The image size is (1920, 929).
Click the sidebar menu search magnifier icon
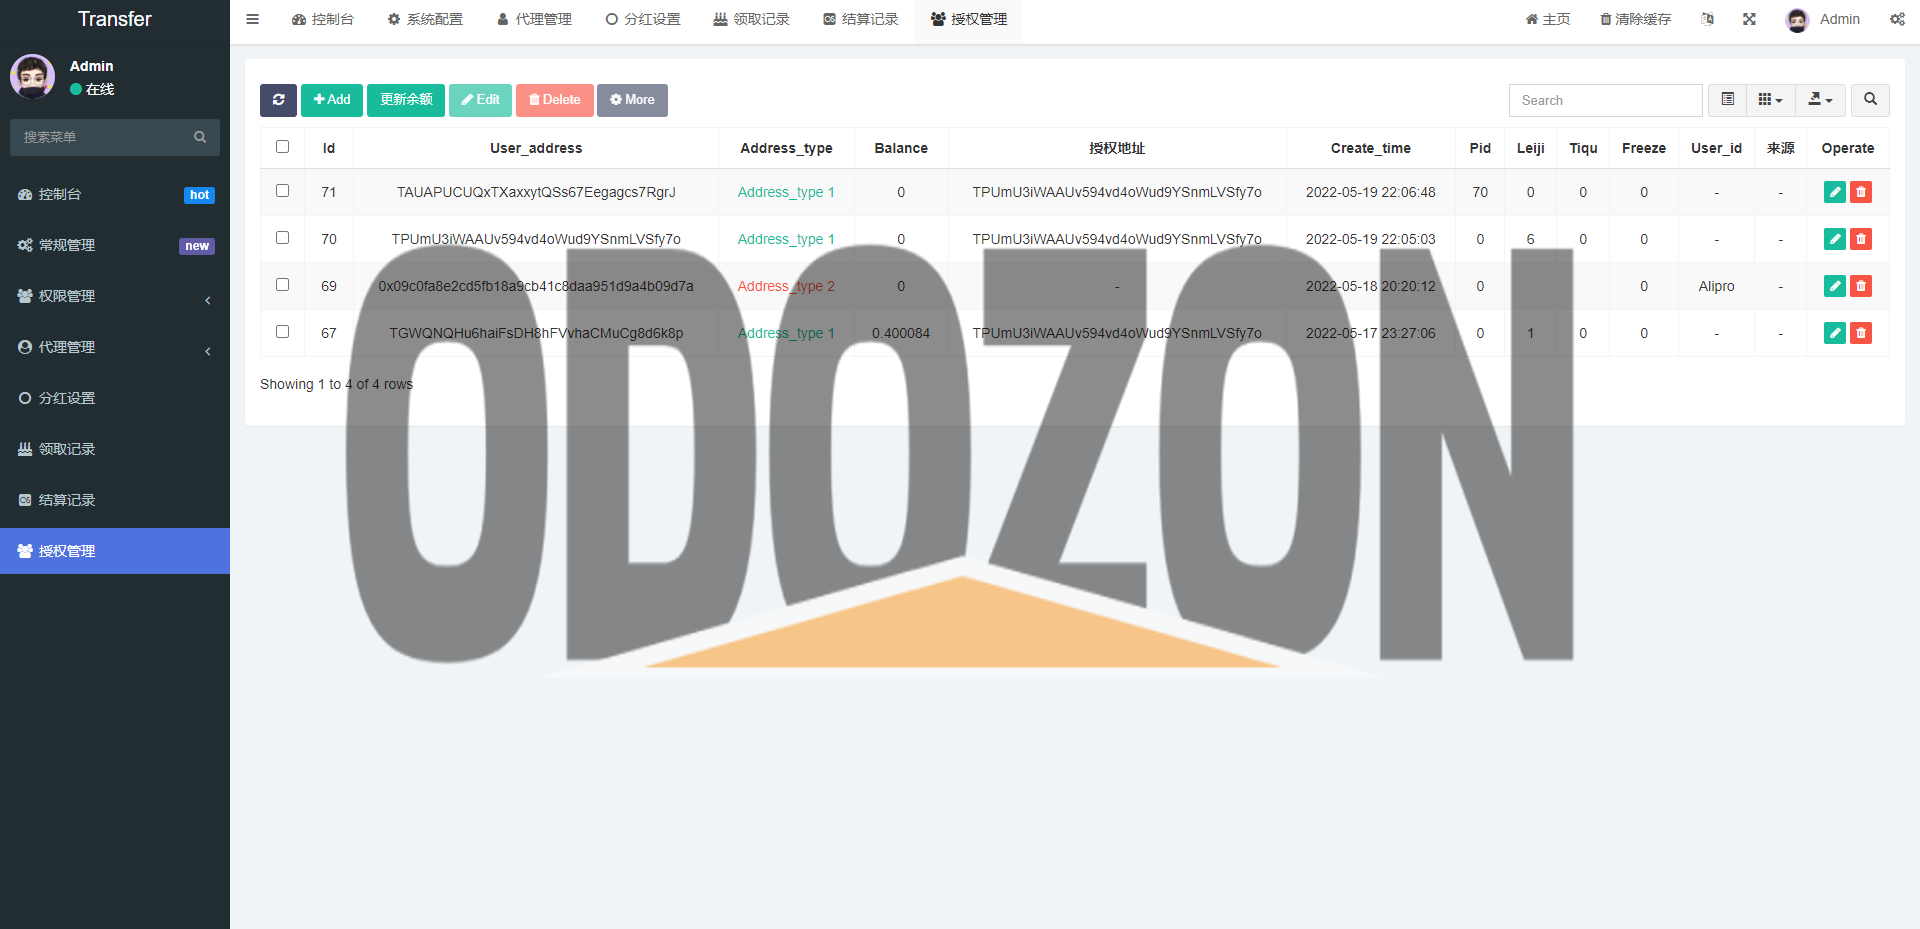pos(200,137)
